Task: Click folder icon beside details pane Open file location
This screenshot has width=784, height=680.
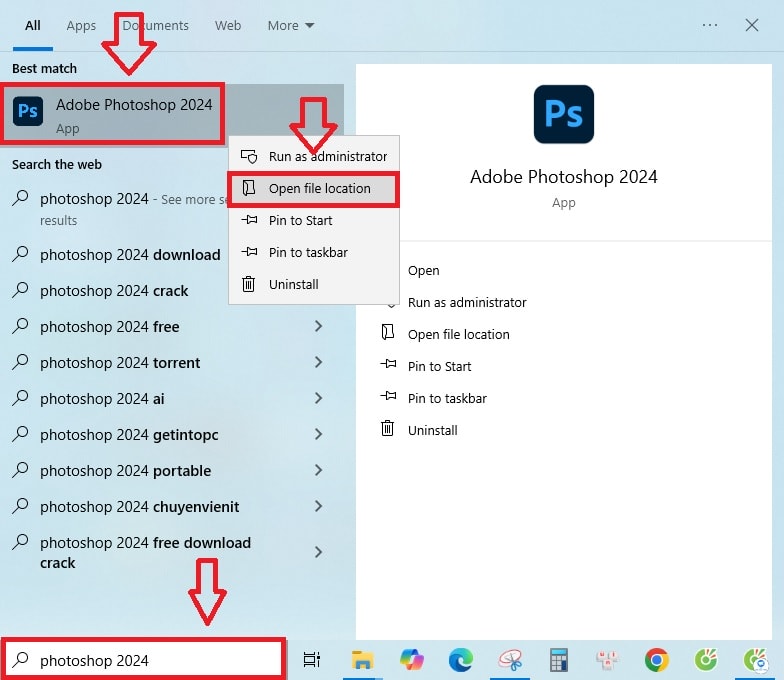Action: click(388, 332)
